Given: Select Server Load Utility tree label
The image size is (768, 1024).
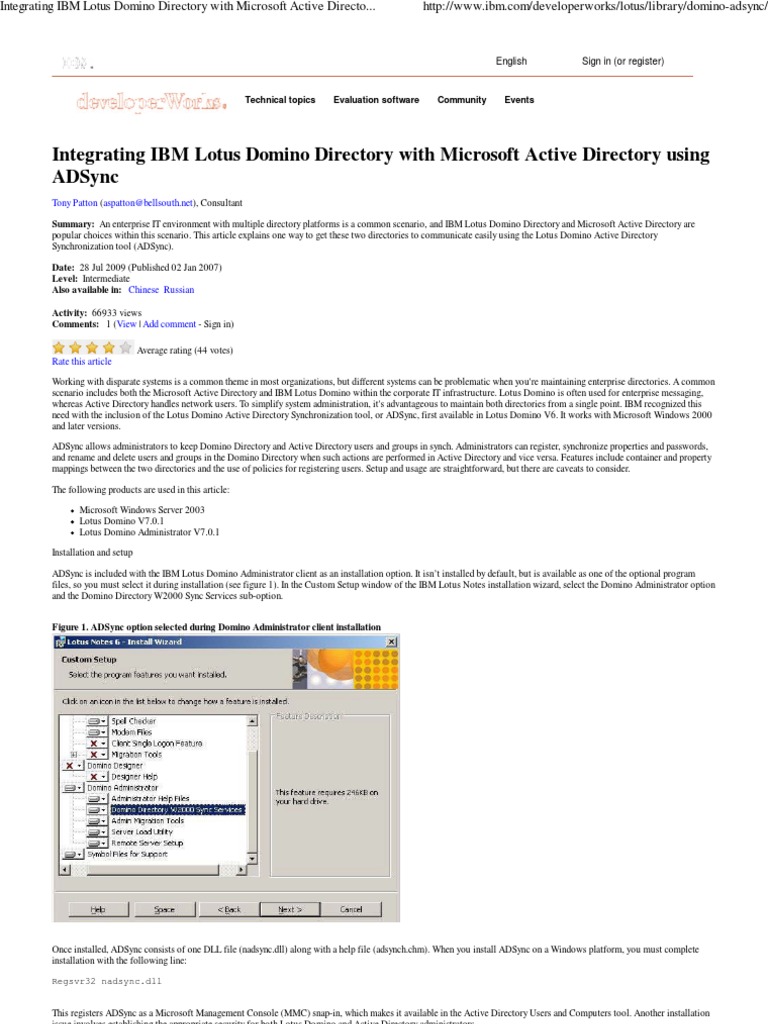Looking at the screenshot, I should point(142,832).
